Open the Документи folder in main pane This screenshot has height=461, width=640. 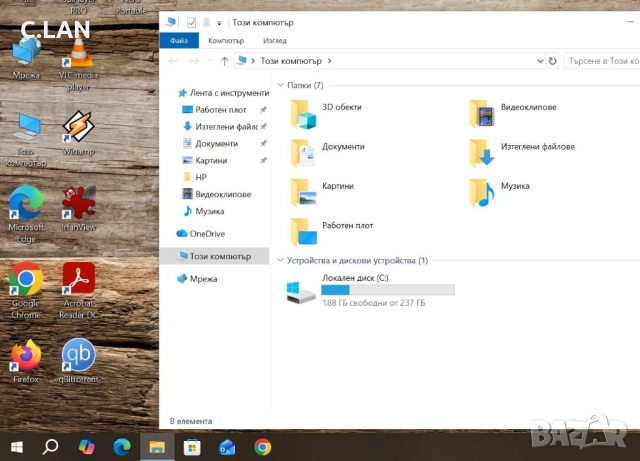pos(327,154)
